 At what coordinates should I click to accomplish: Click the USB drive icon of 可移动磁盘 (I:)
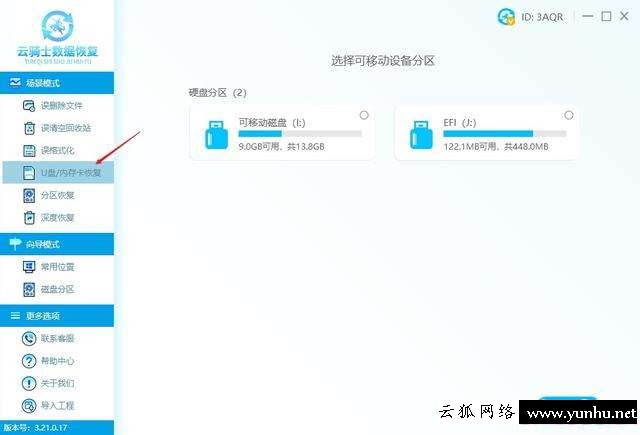[x=216, y=135]
